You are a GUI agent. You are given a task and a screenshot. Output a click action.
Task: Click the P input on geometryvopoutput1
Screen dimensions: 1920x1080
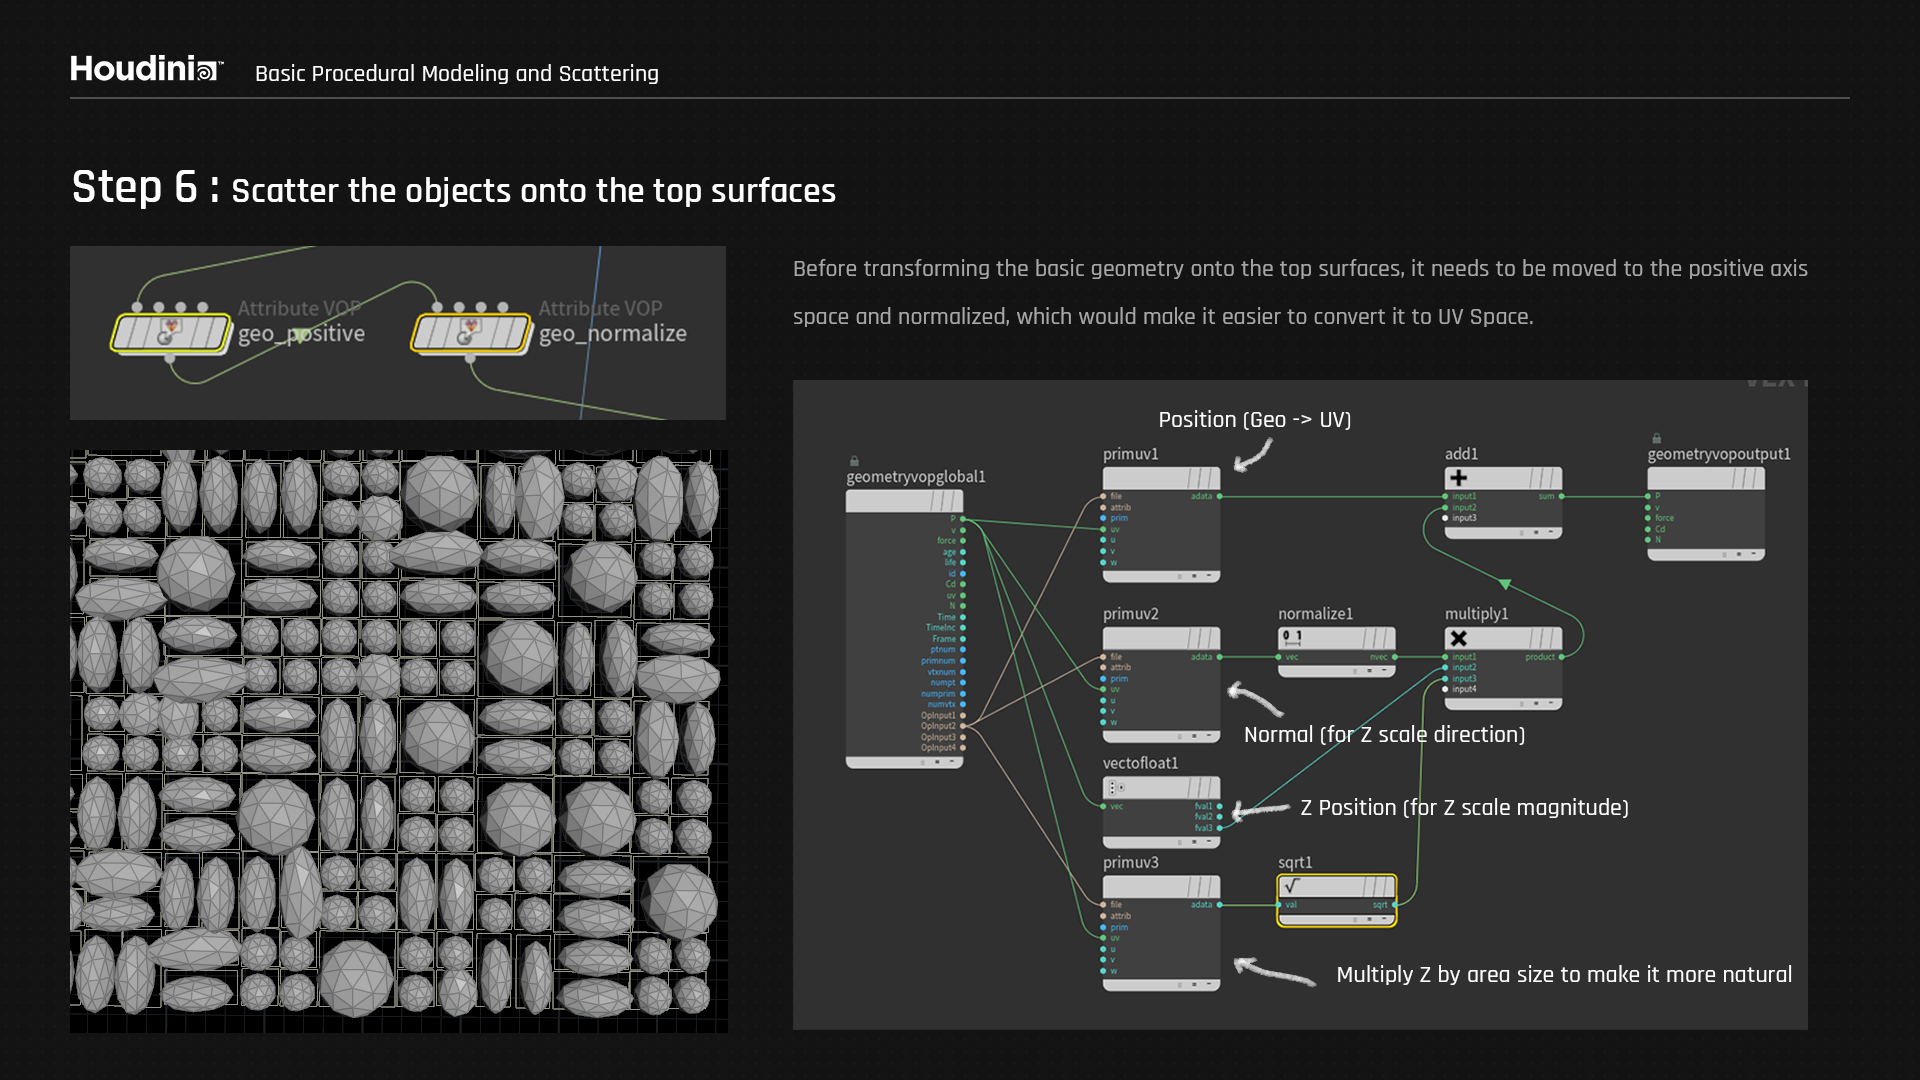pos(1649,496)
